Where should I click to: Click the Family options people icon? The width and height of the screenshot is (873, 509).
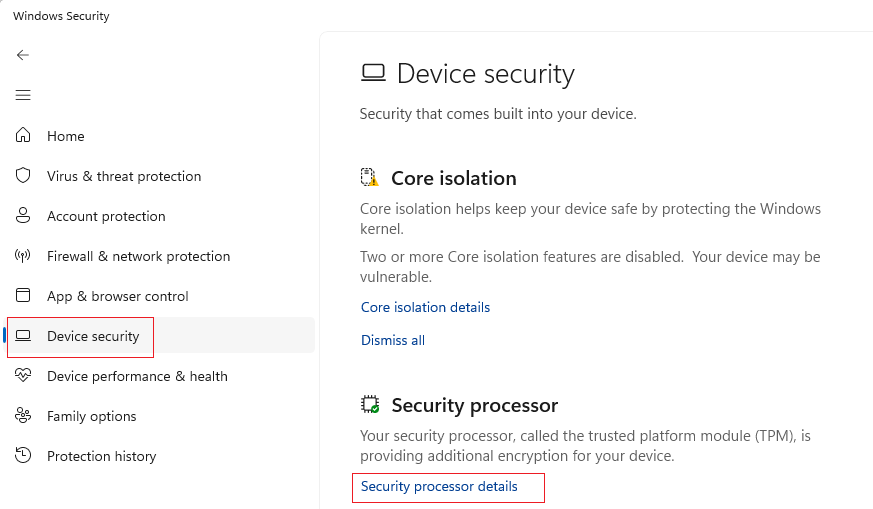pos(23,415)
